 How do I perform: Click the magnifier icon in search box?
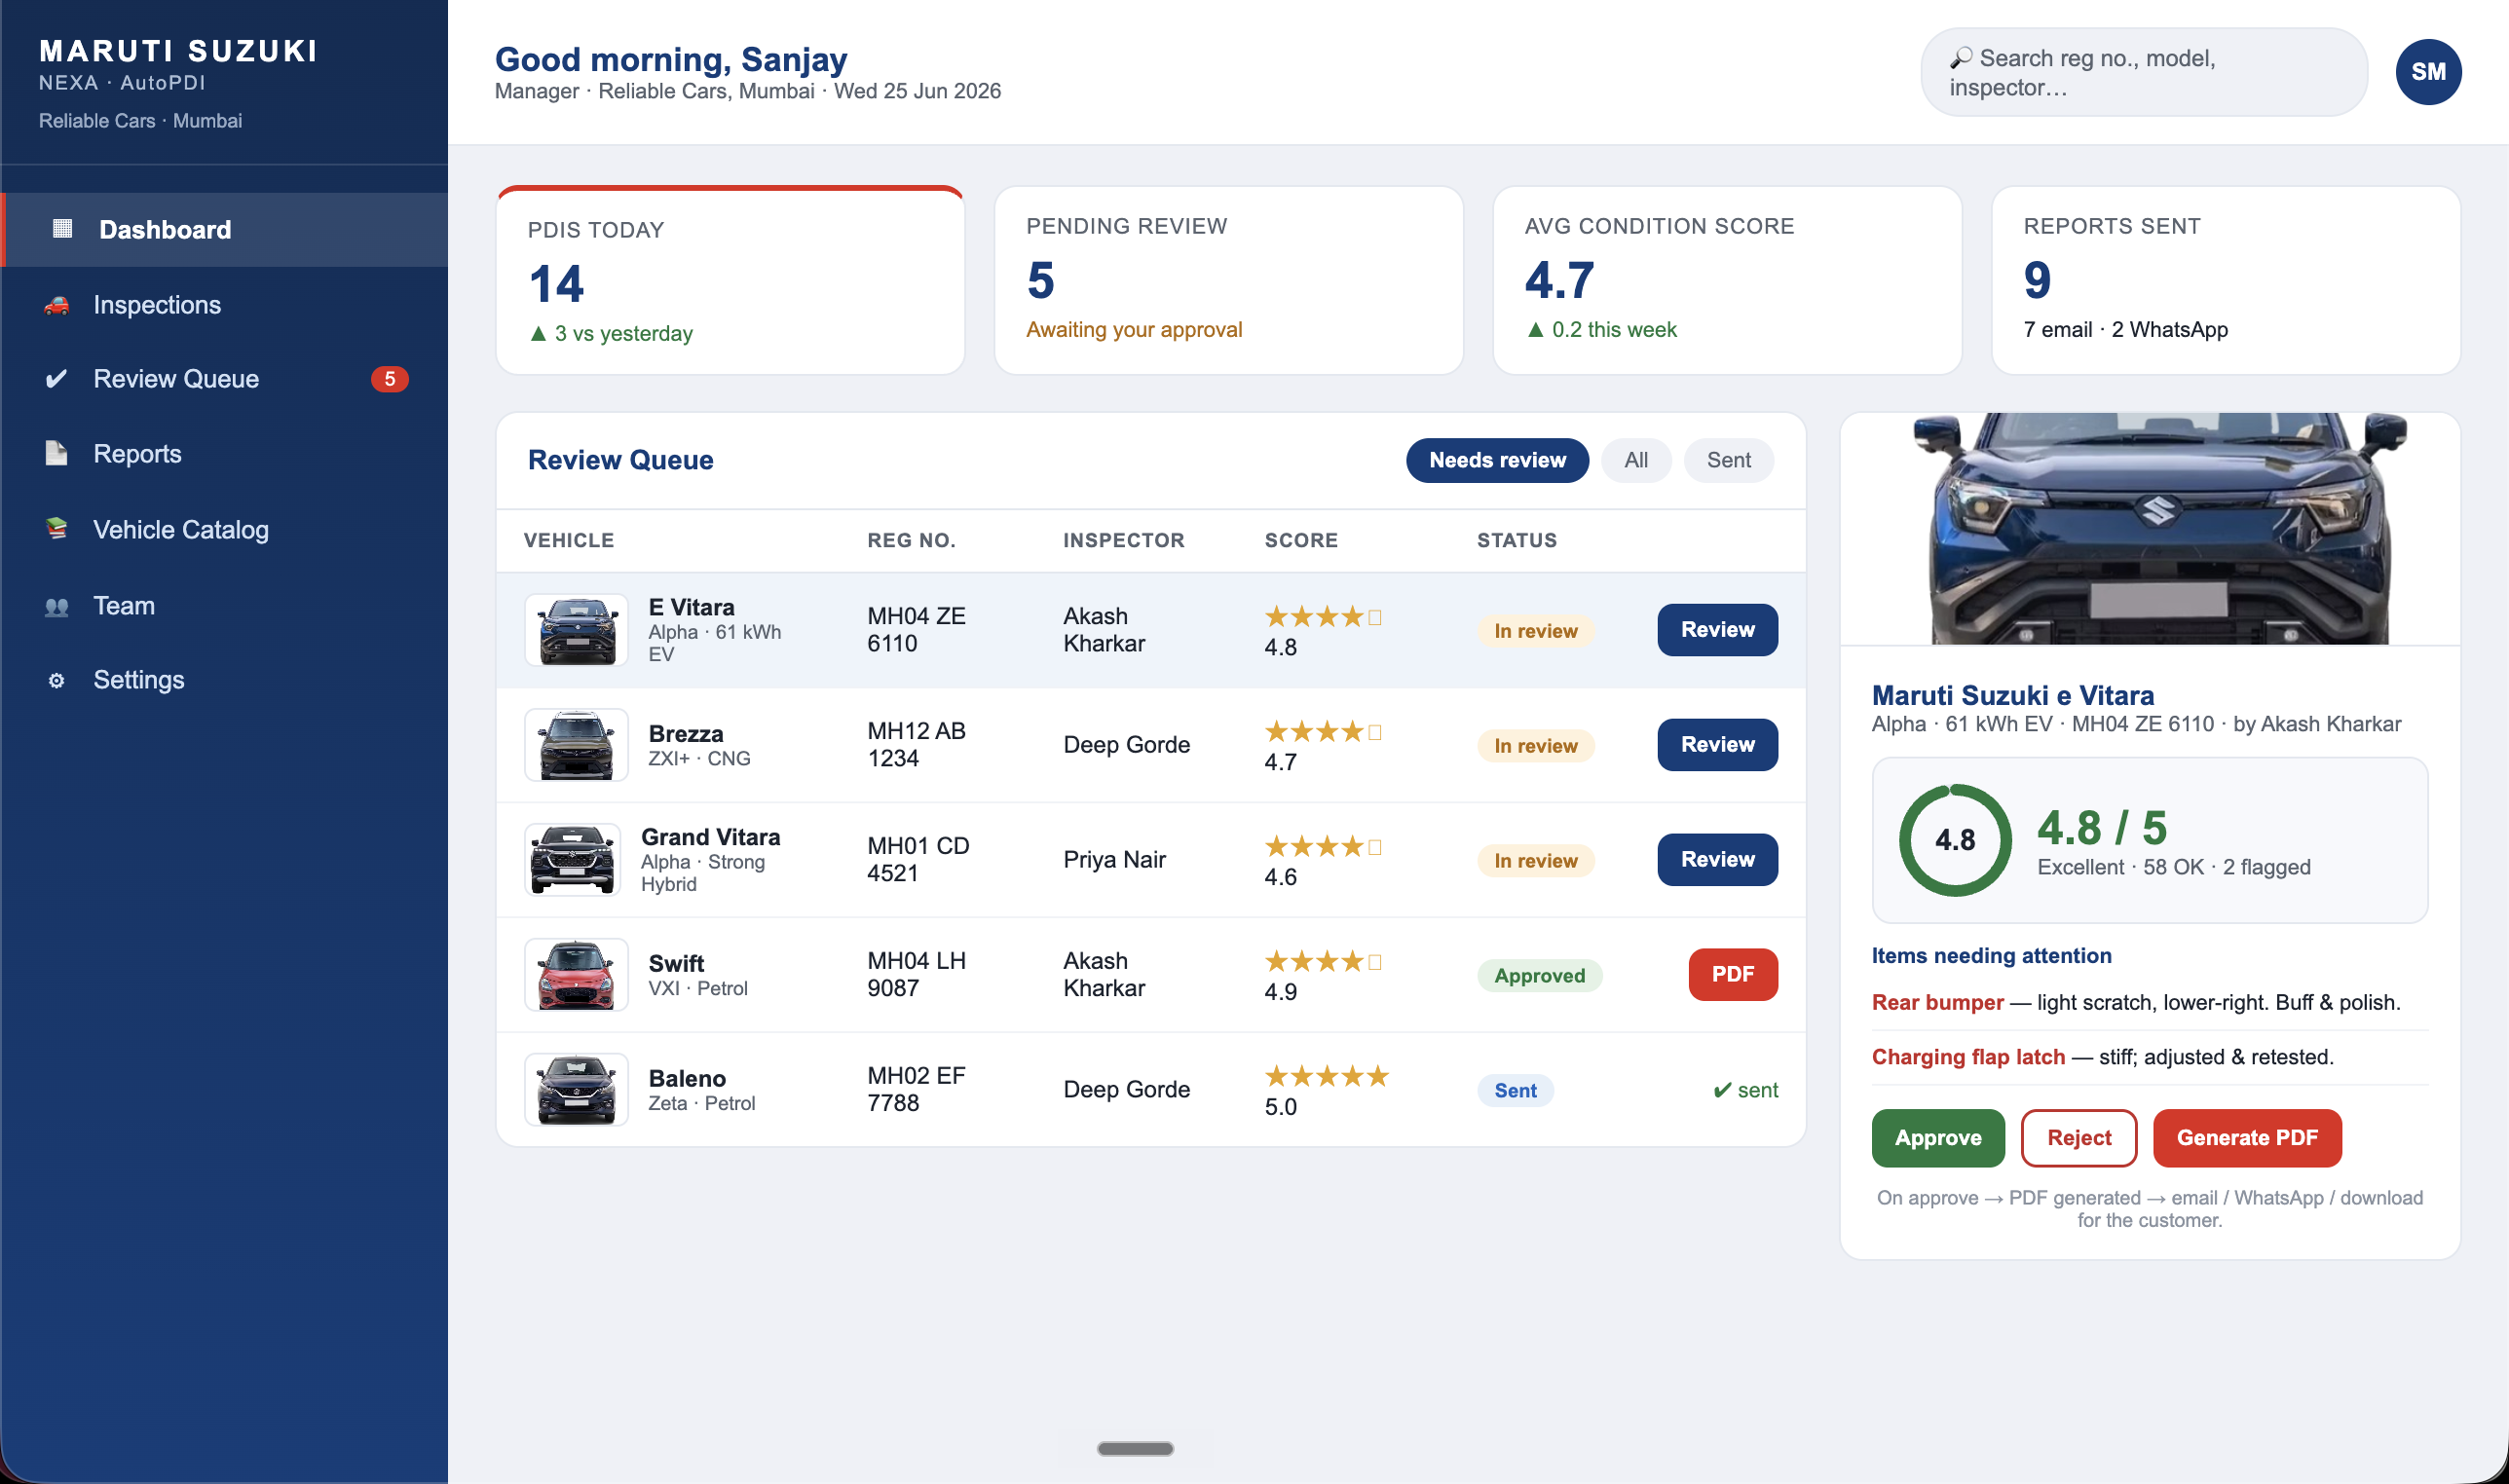pos(1961,58)
